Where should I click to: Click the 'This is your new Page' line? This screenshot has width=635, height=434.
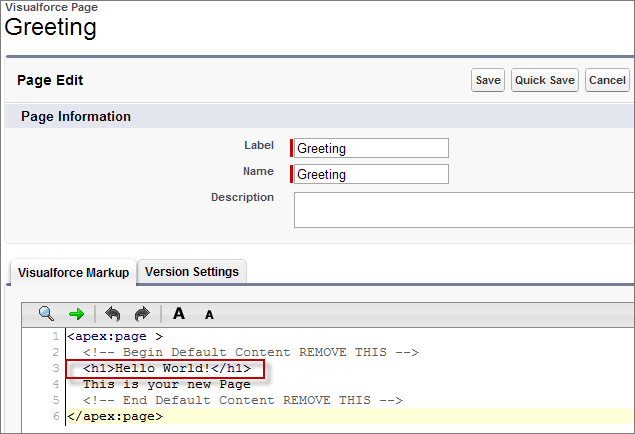click(167, 384)
